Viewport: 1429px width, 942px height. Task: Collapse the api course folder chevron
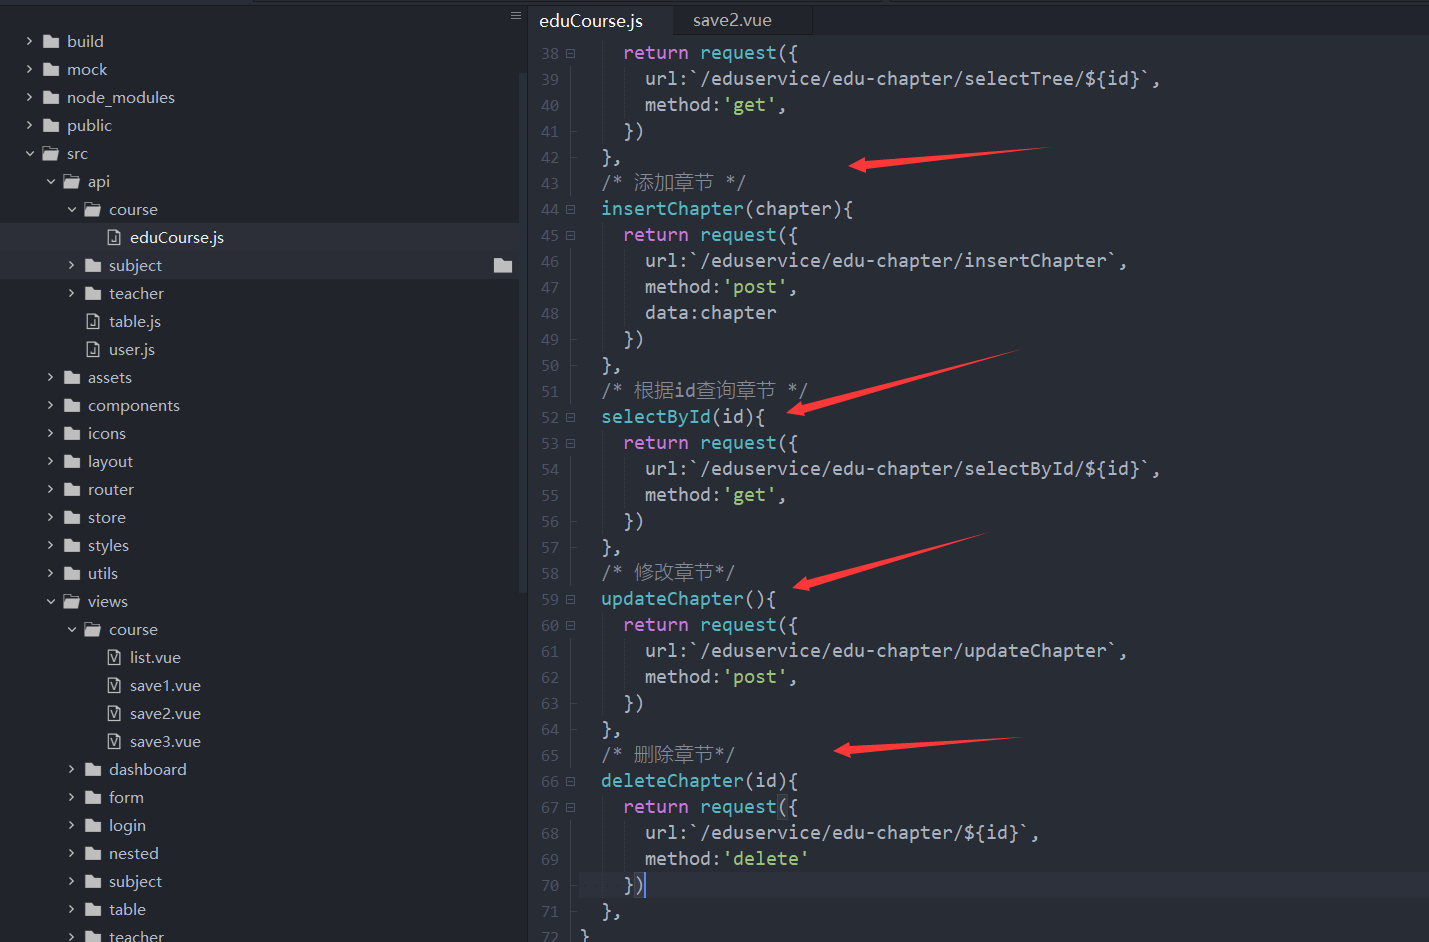[71, 209]
